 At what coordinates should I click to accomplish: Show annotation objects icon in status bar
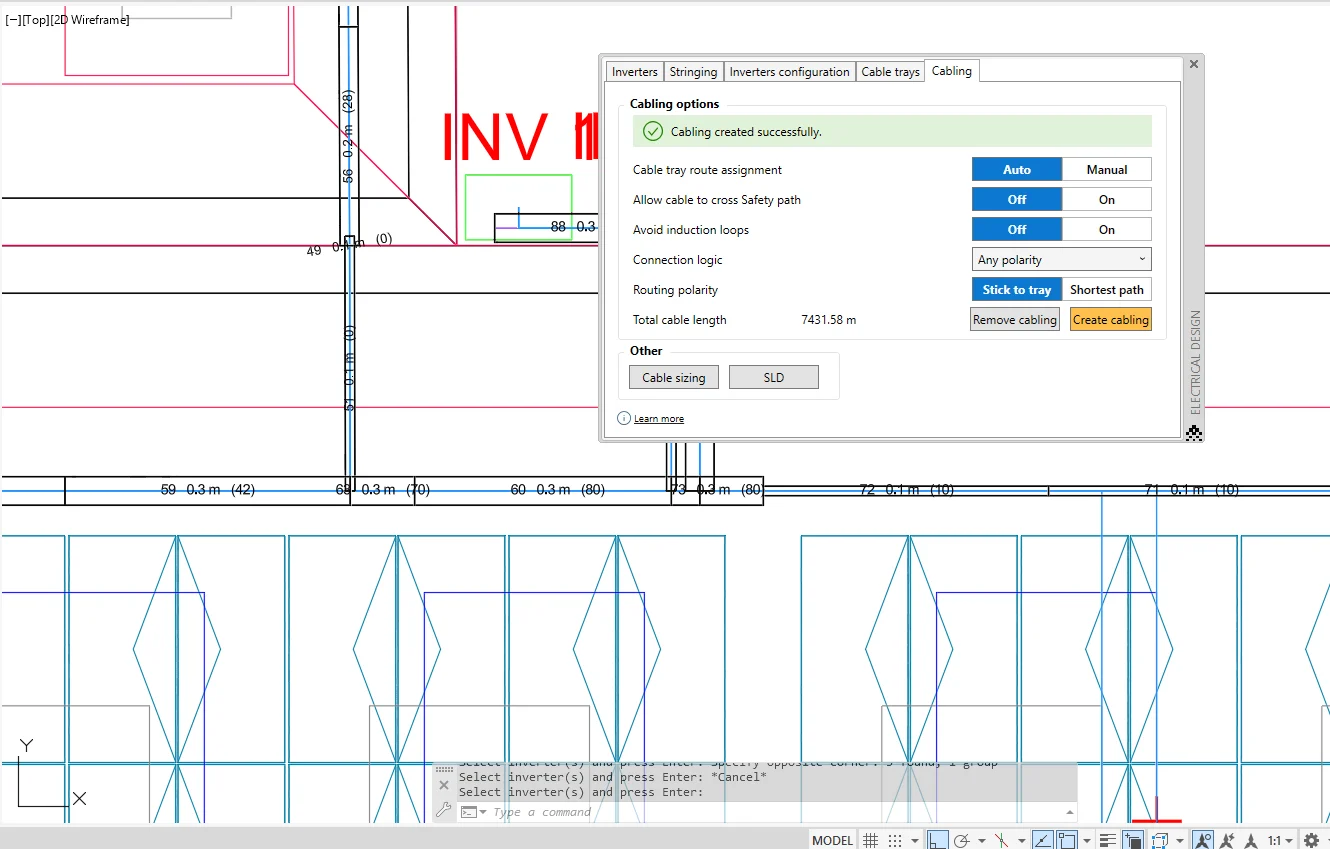(1202, 840)
